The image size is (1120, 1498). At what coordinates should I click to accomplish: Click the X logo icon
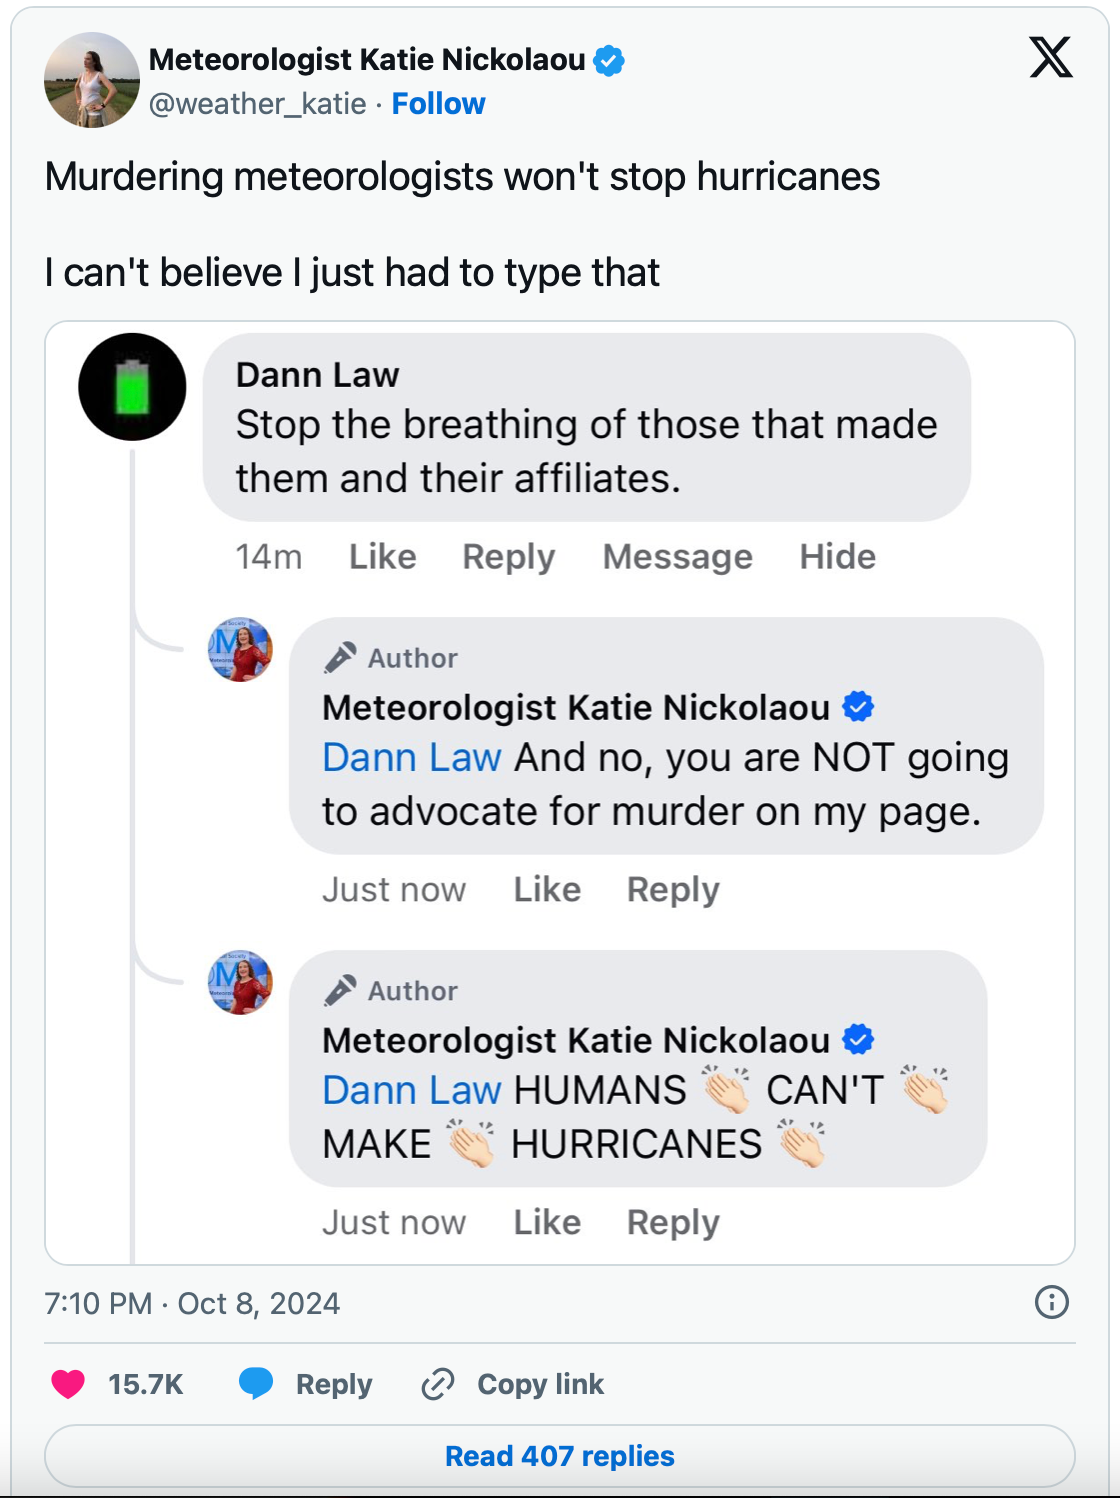1051,57
